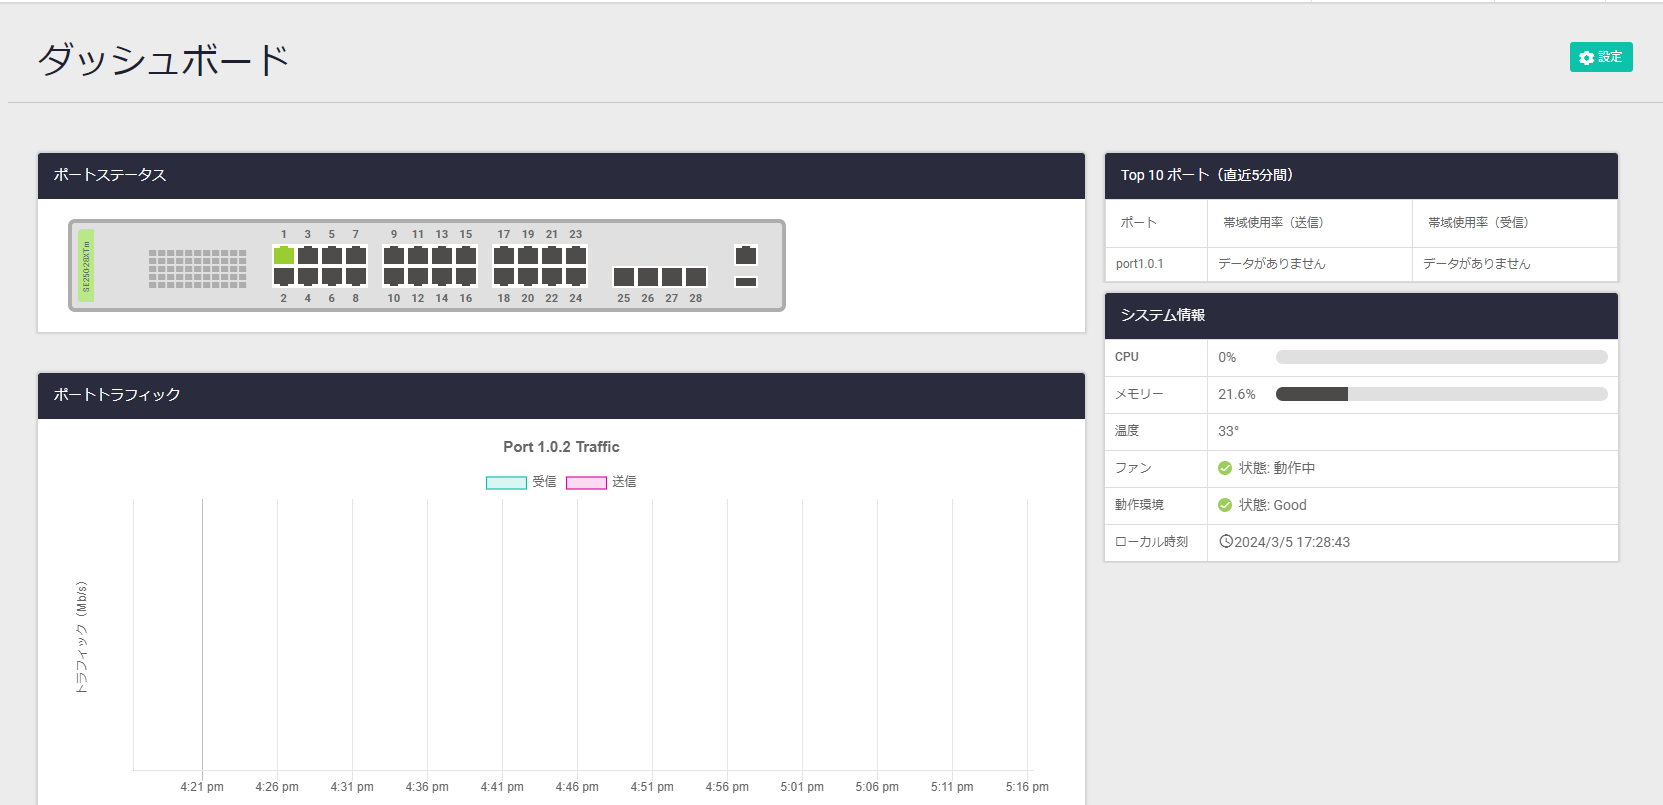The width and height of the screenshot is (1663, 805).
Task: Click the SE250-28XTm green model label
Action: click(86, 266)
